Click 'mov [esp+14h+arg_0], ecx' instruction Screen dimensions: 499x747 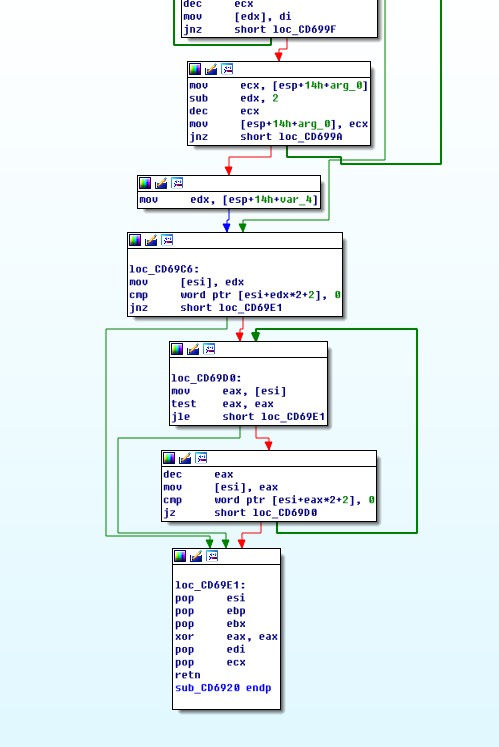tap(279, 124)
